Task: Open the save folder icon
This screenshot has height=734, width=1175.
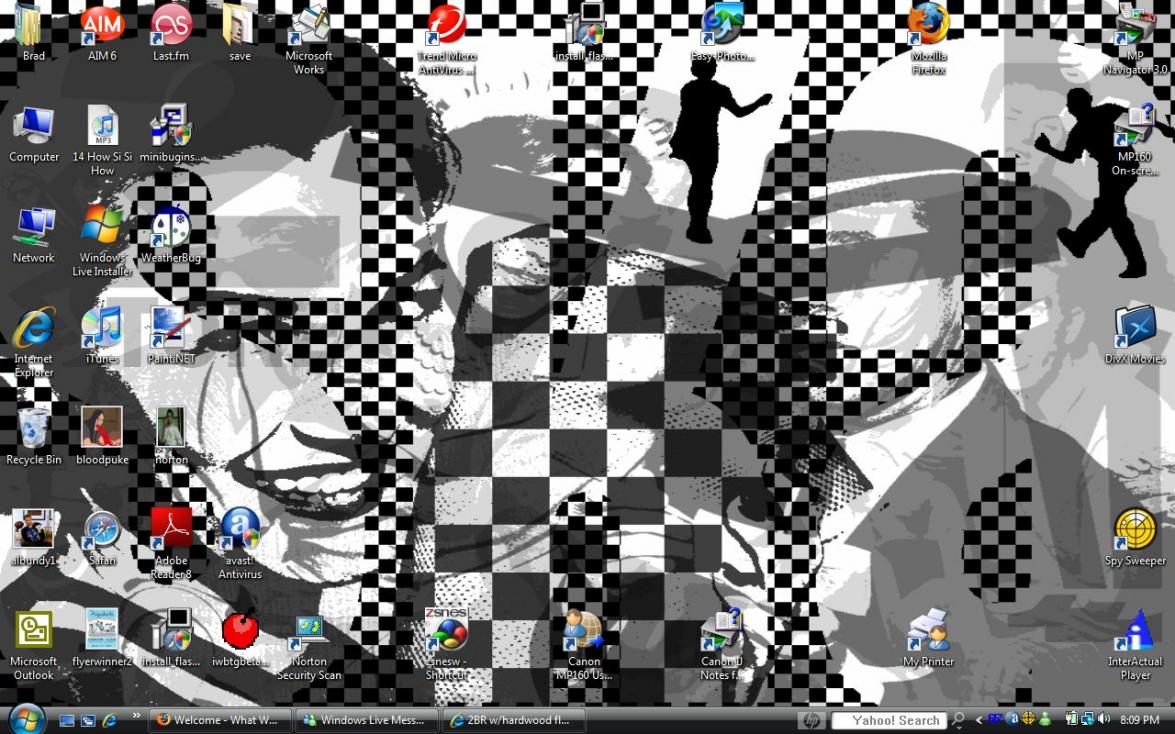Action: (x=240, y=33)
